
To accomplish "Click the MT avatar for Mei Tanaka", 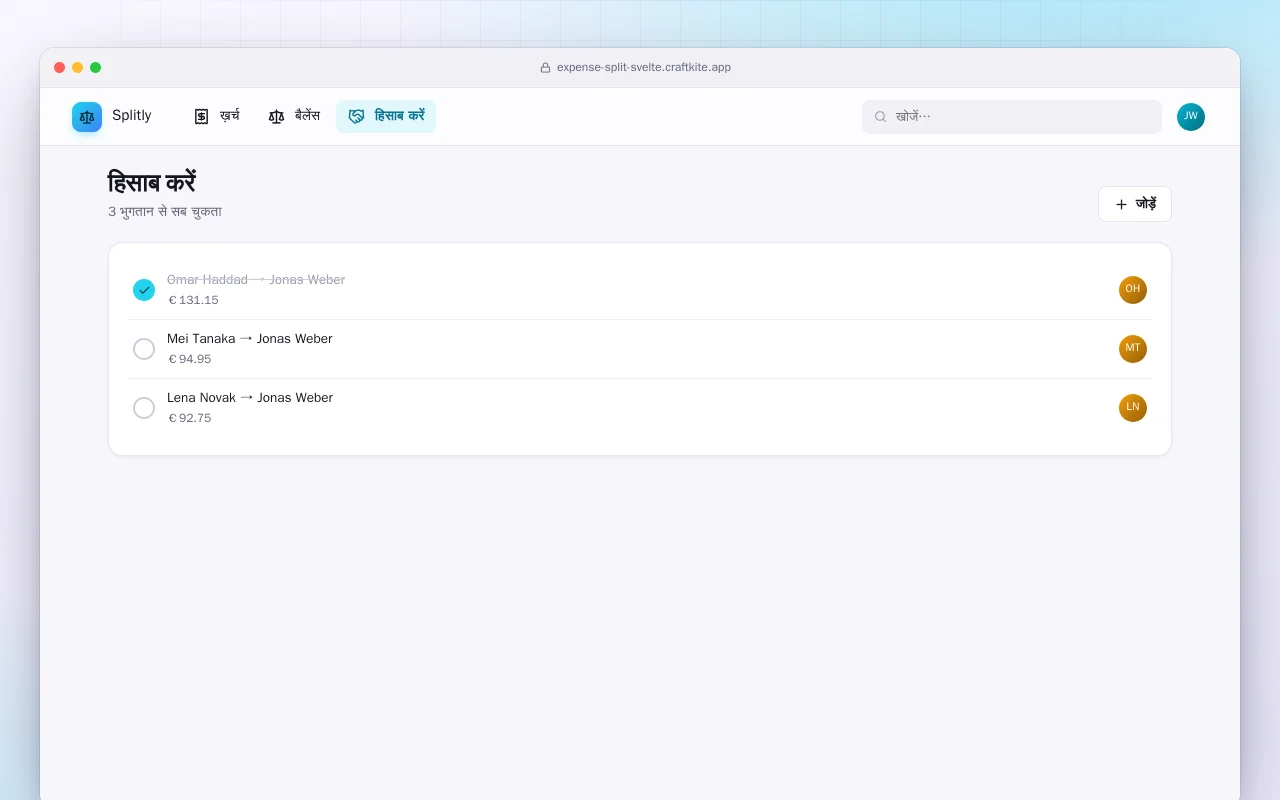I will [x=1133, y=349].
